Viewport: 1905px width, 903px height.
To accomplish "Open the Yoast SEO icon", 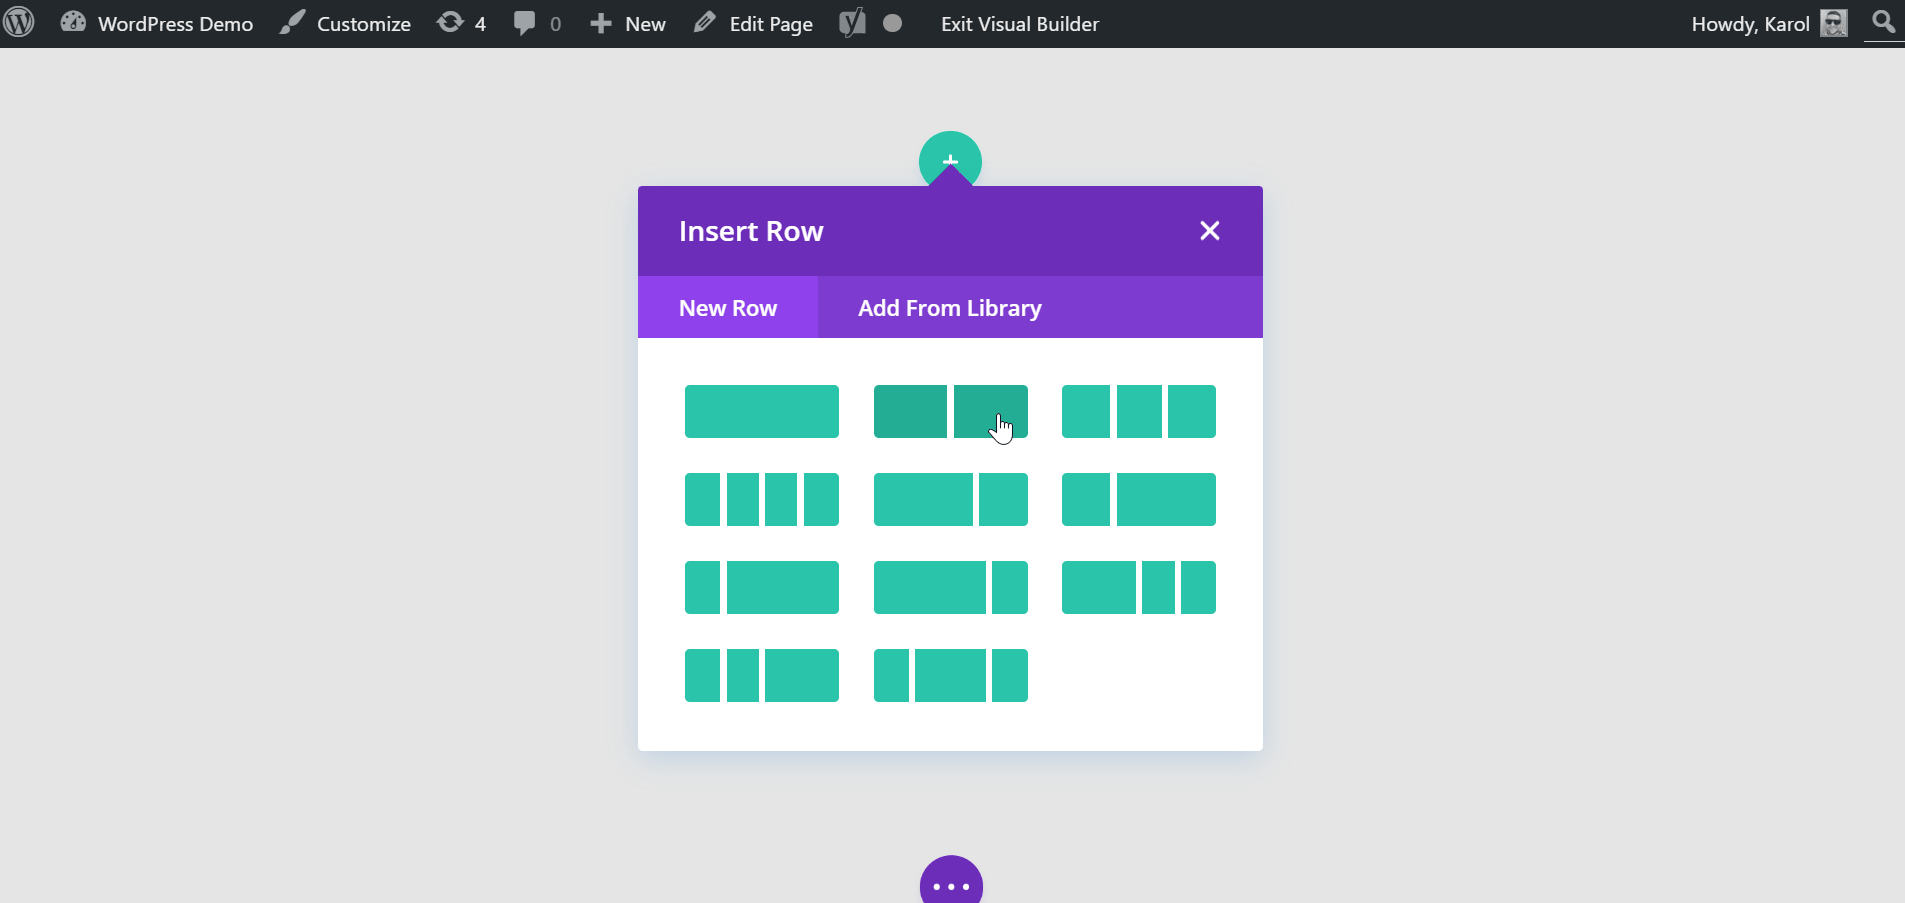I will pyautogui.click(x=853, y=24).
